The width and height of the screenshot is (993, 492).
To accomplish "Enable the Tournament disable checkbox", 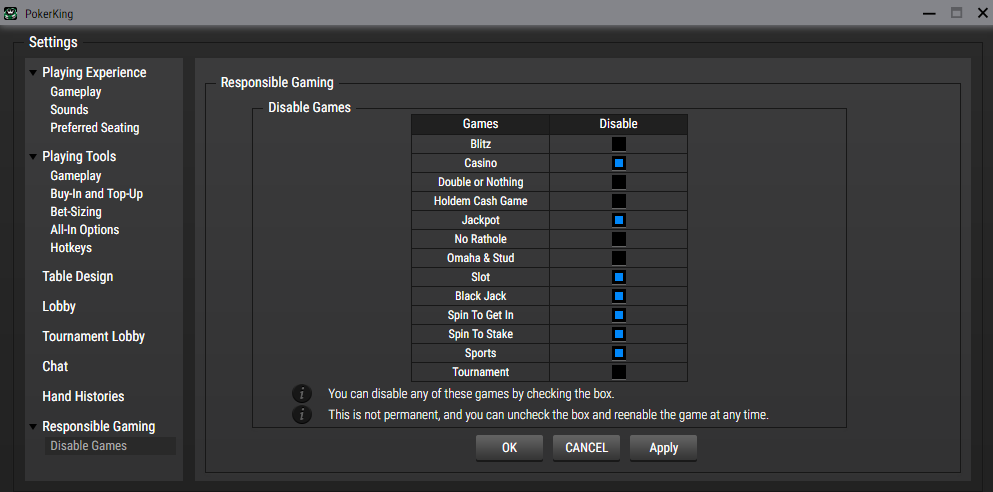I will point(618,372).
